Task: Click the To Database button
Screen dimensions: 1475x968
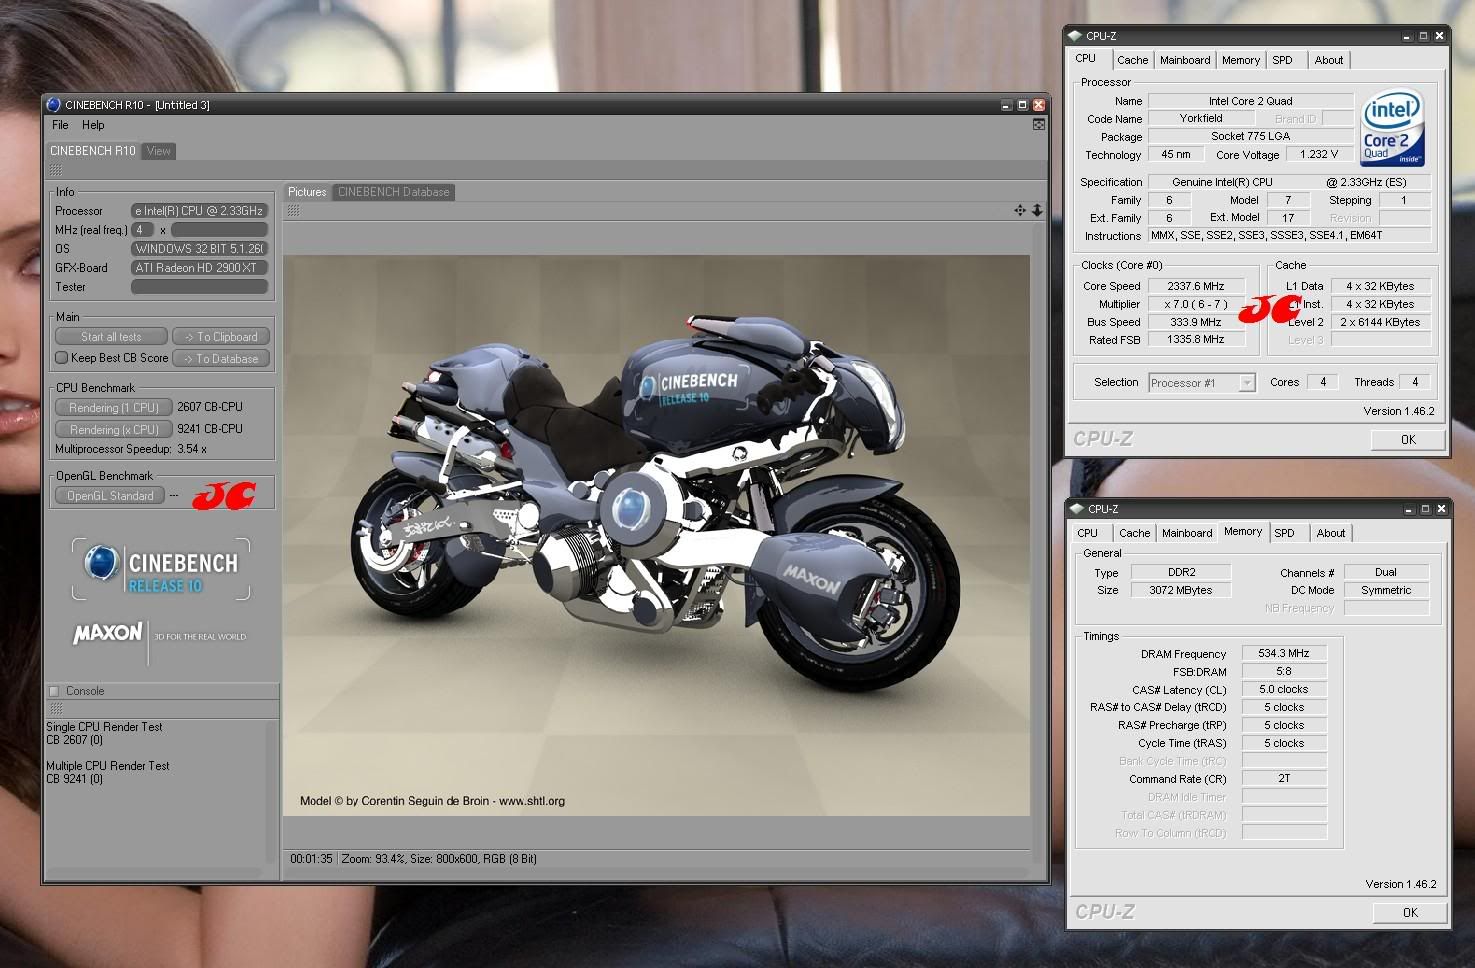Action: tap(221, 359)
